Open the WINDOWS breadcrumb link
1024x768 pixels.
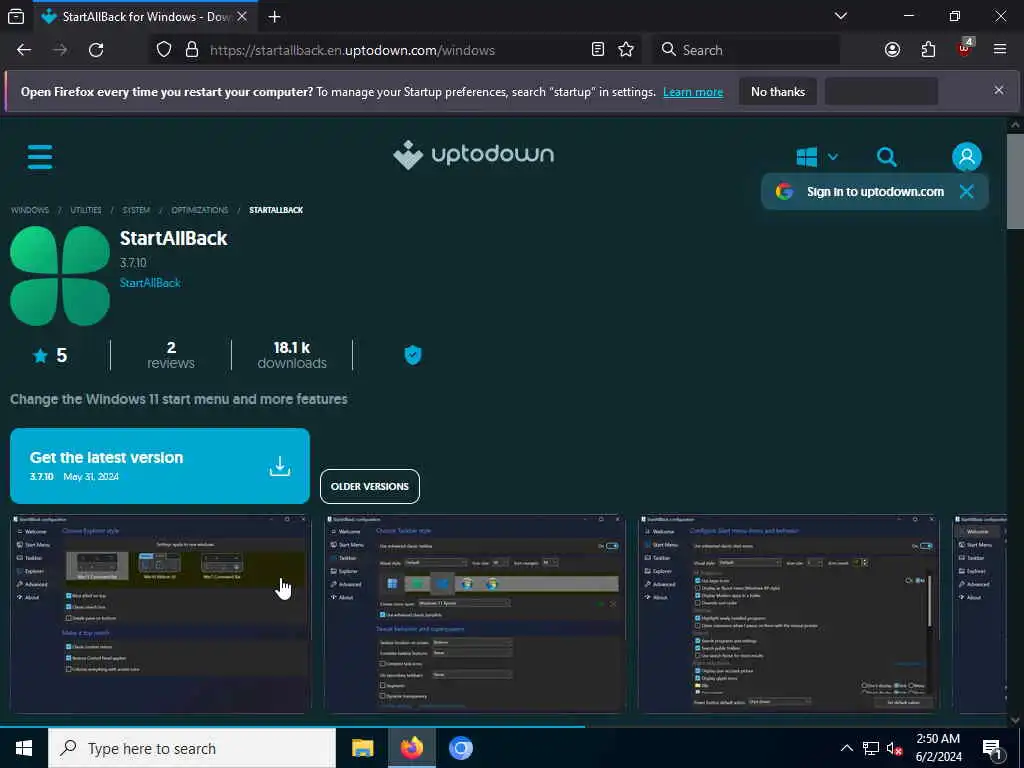[30, 210]
